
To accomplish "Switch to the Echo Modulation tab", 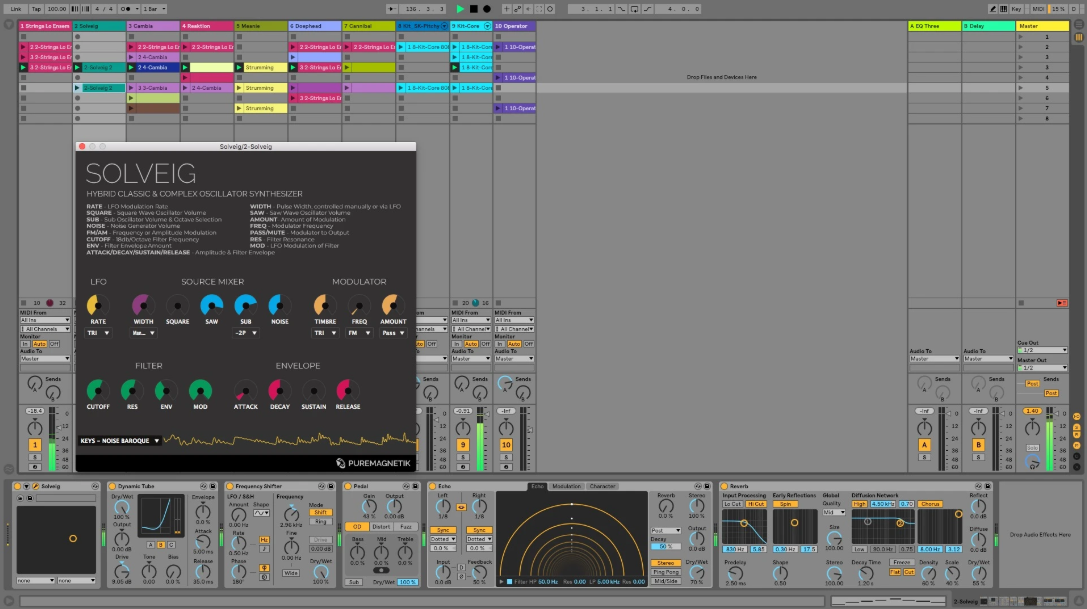I will 566,486.
